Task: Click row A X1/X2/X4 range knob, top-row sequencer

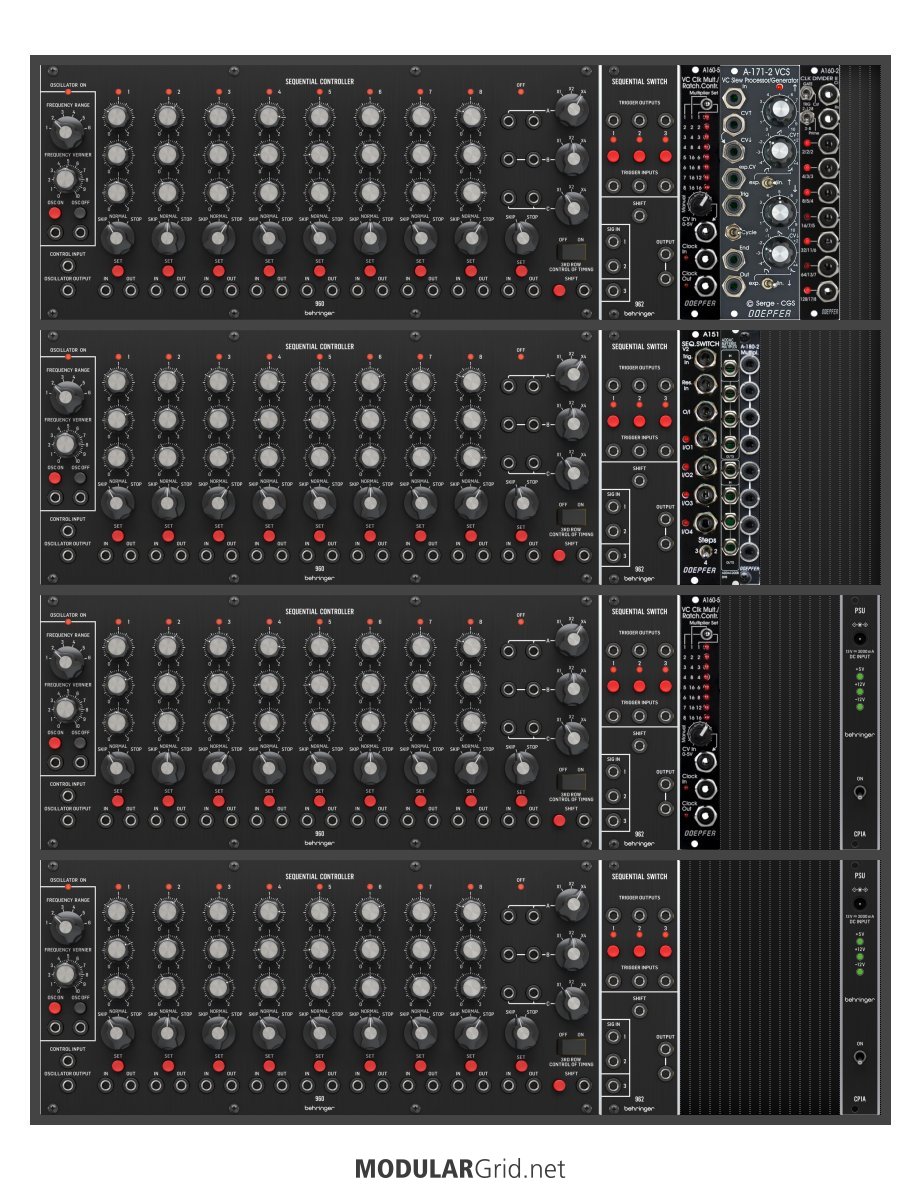Action: tap(571, 112)
